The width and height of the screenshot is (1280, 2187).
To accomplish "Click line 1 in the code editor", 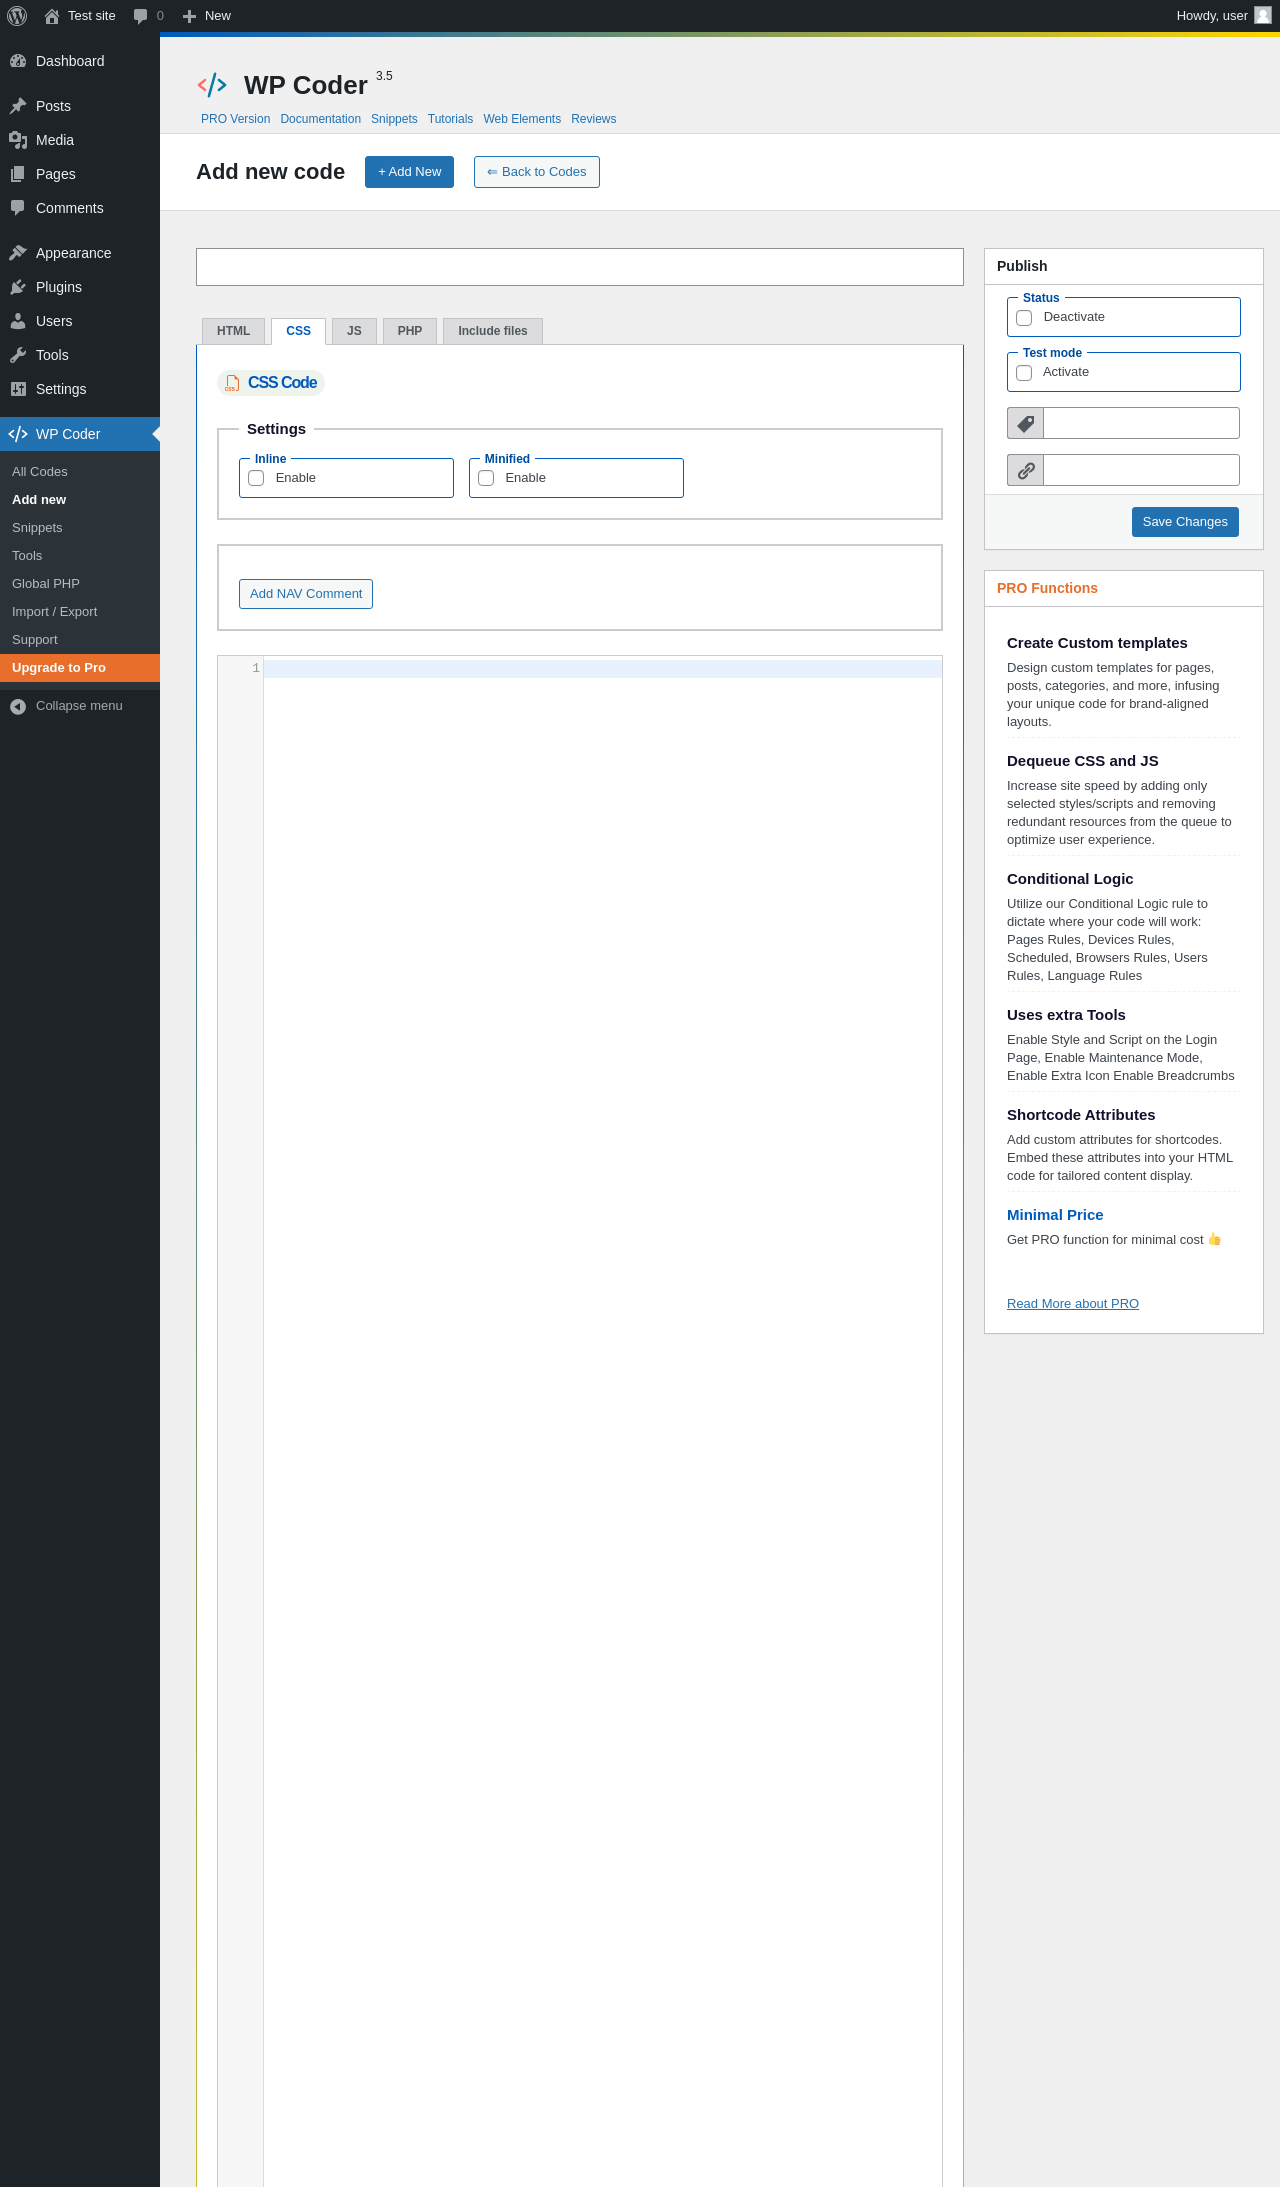I will tap(602, 669).
